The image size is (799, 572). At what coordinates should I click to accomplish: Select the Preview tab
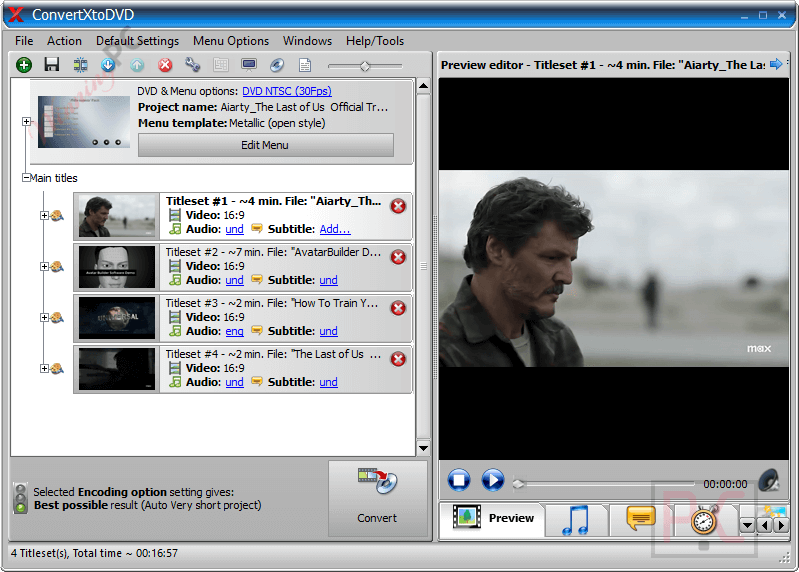click(x=492, y=519)
